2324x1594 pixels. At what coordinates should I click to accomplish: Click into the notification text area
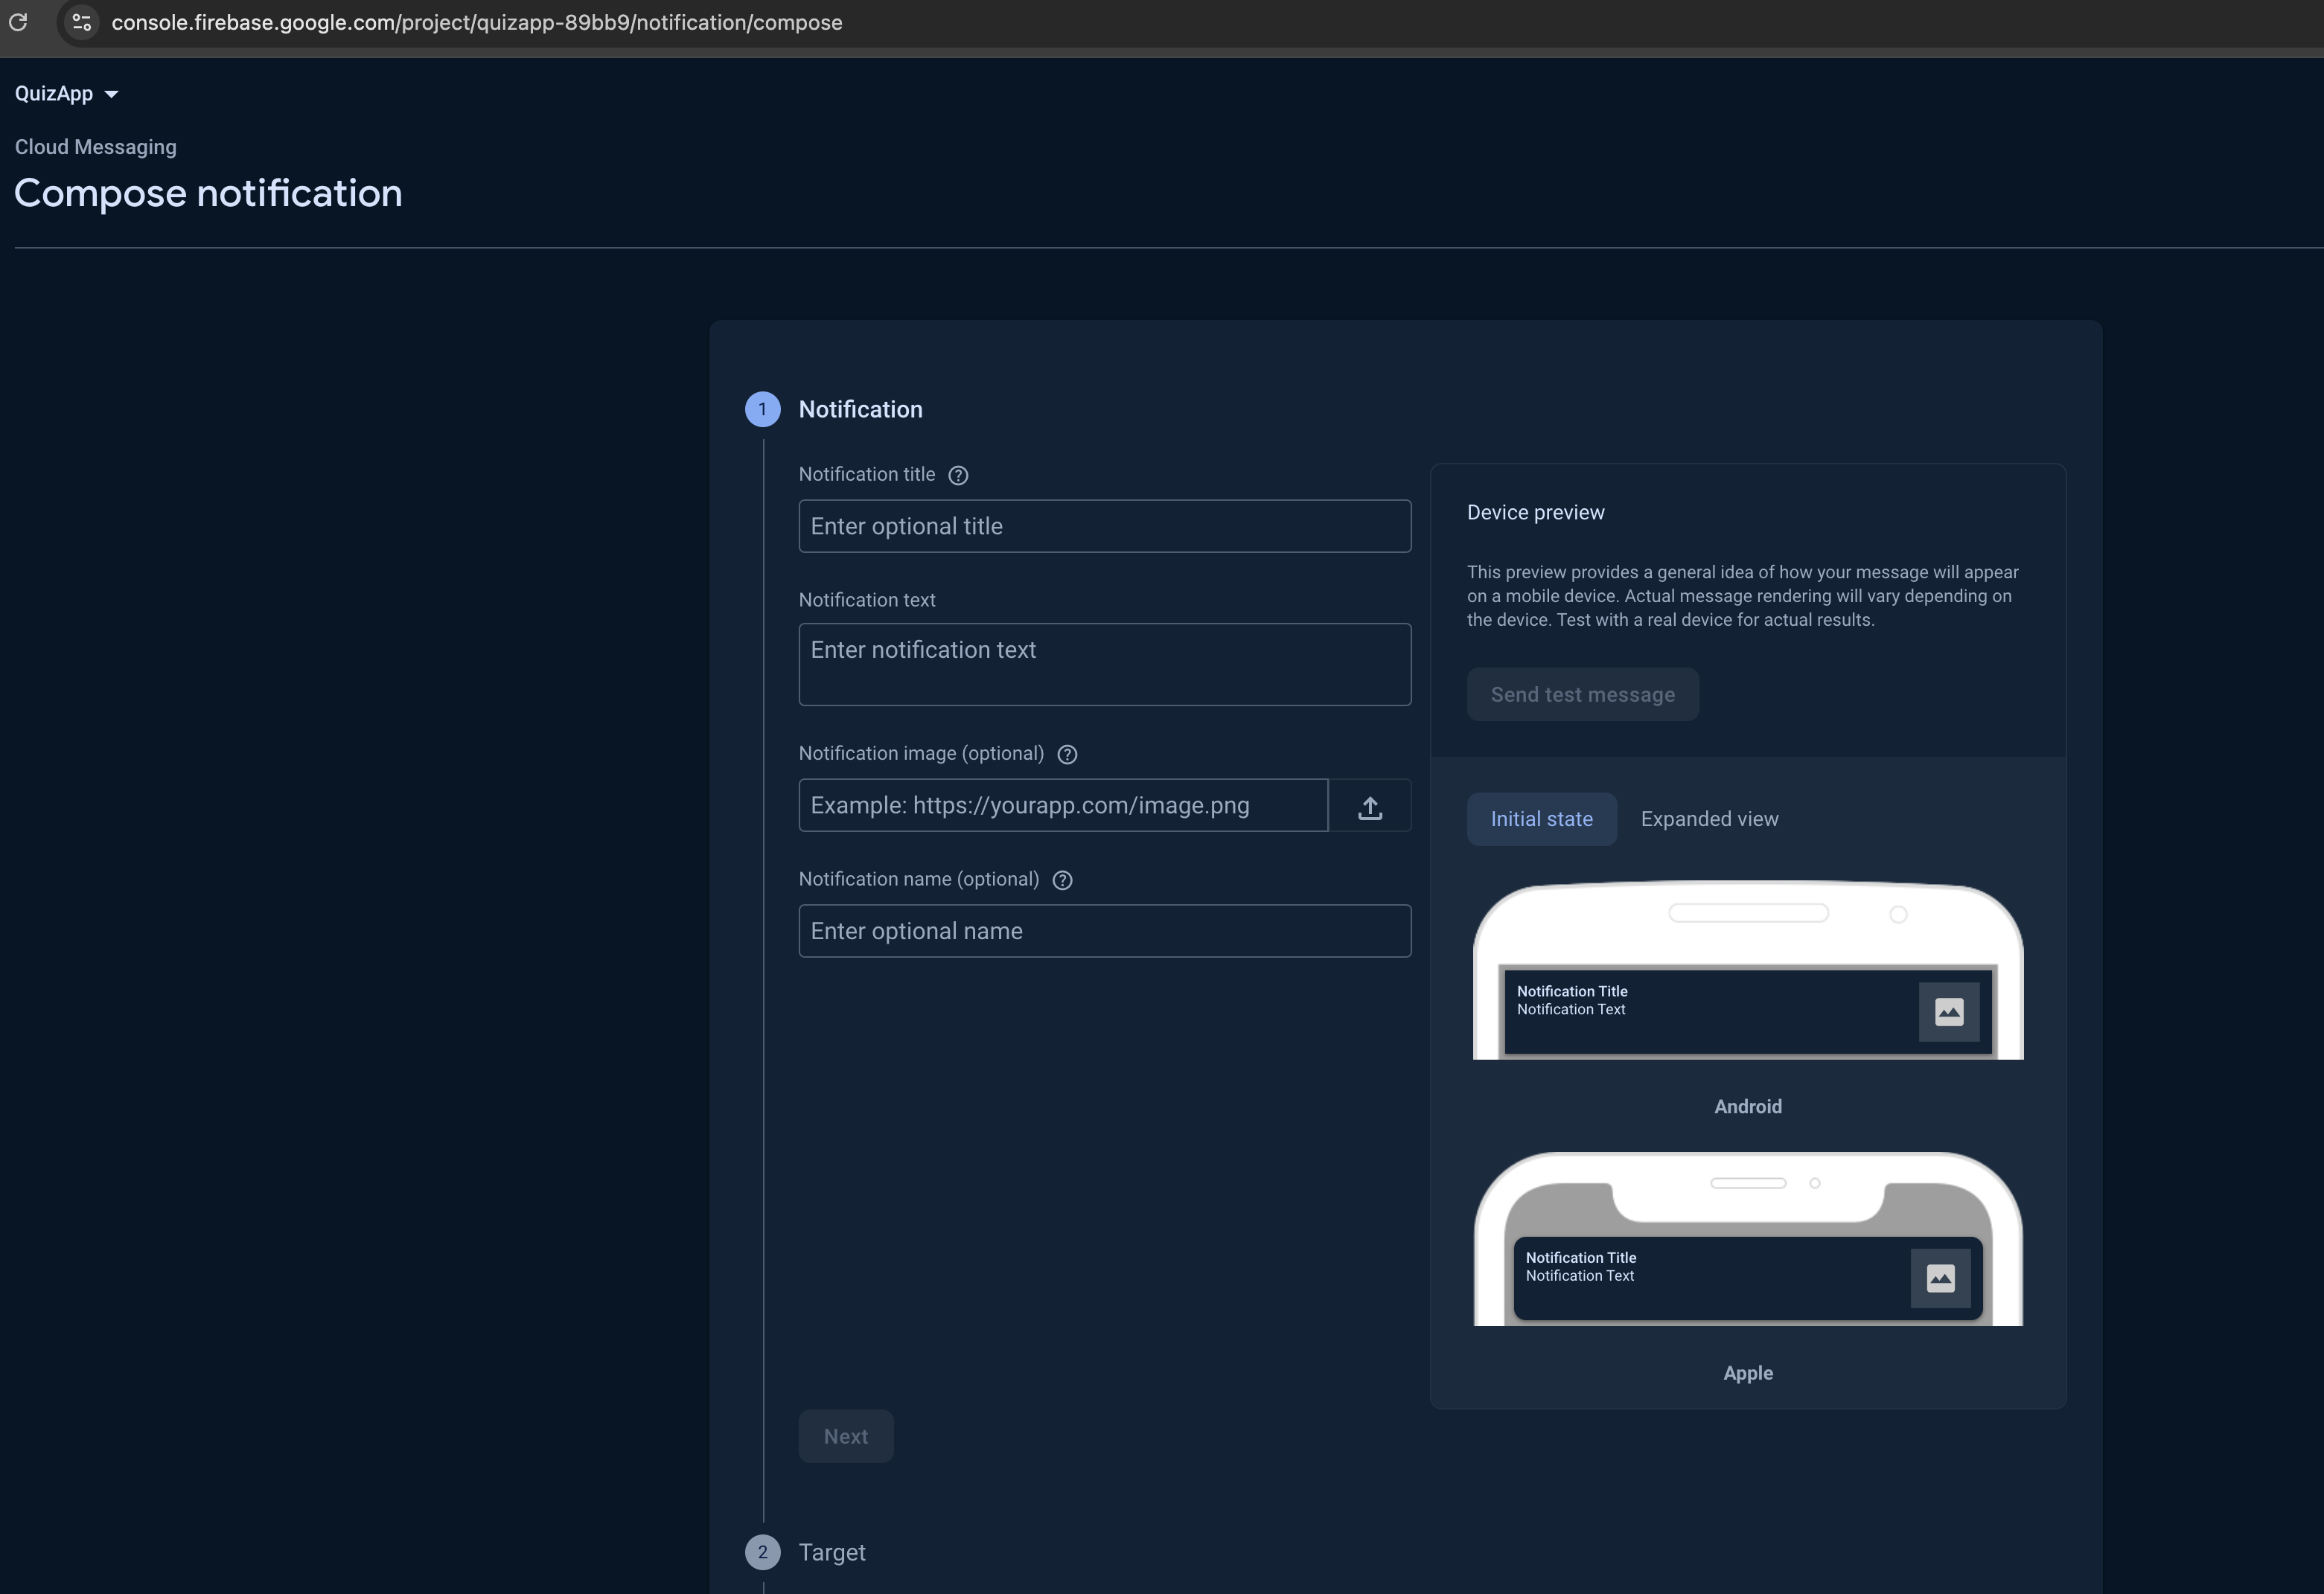coord(1104,664)
